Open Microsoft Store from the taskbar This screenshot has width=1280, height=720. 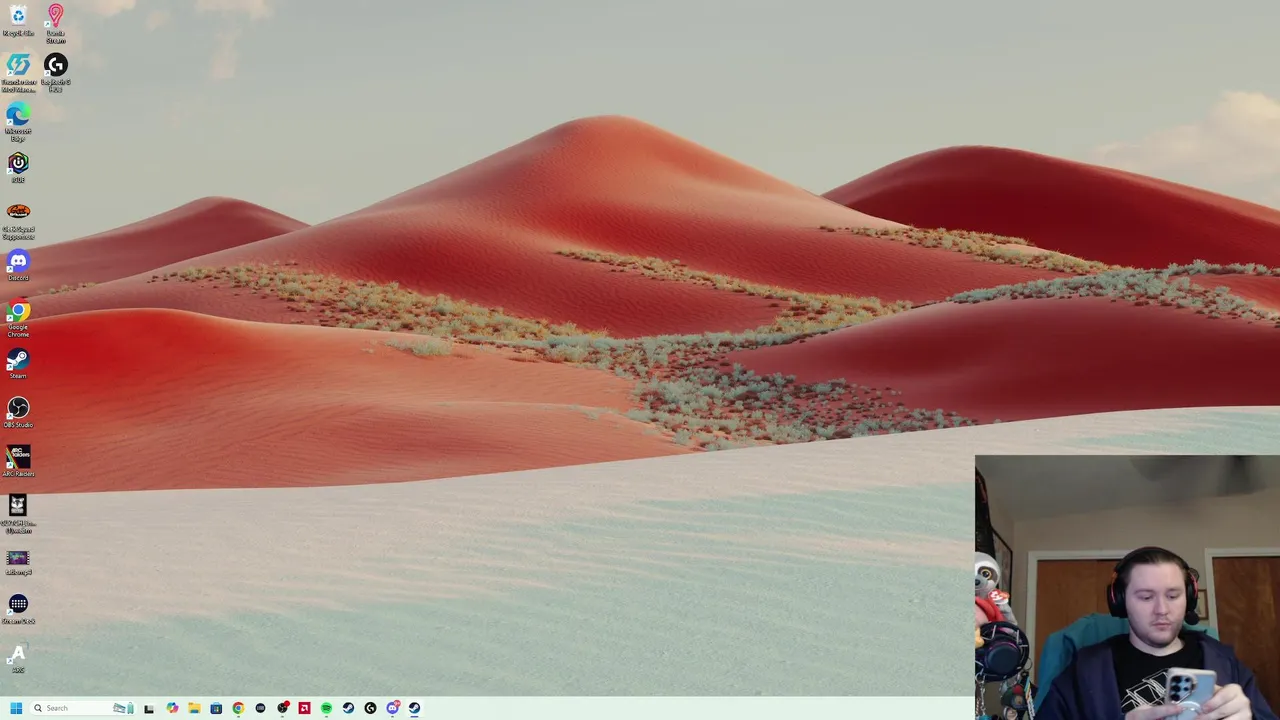pyautogui.click(x=216, y=708)
